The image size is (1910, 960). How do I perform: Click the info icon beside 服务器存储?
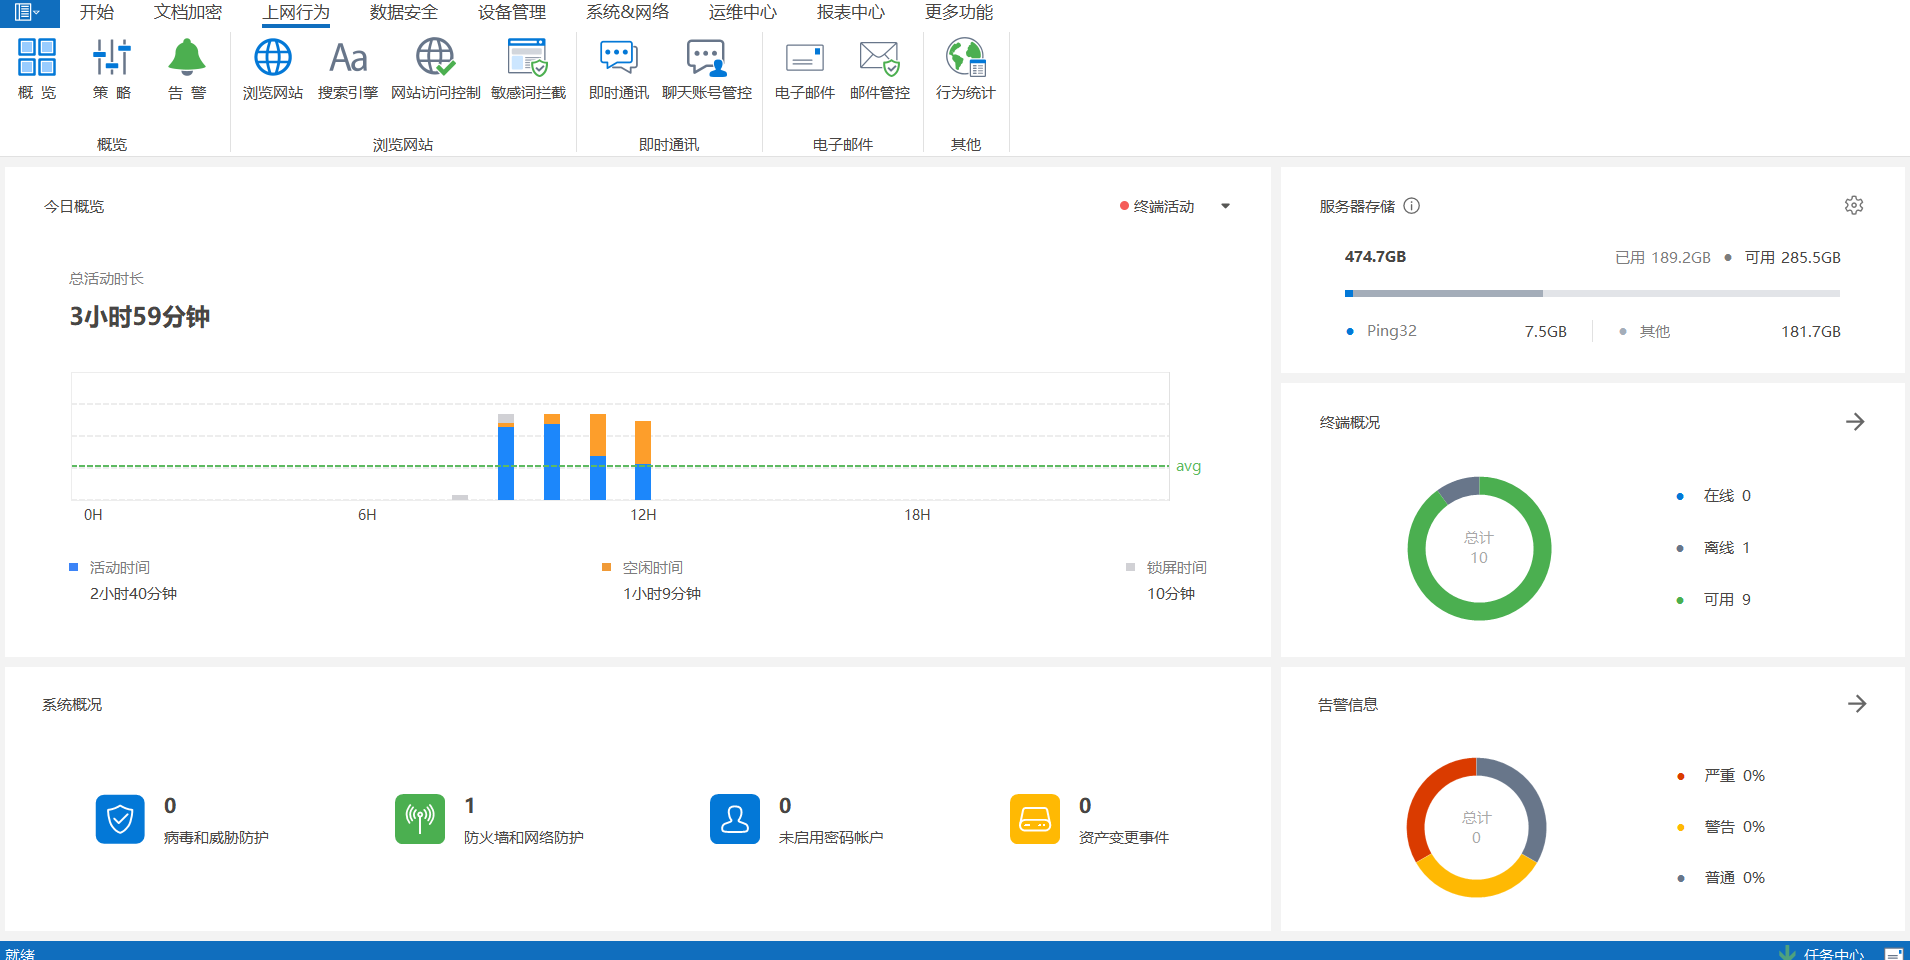click(1411, 206)
